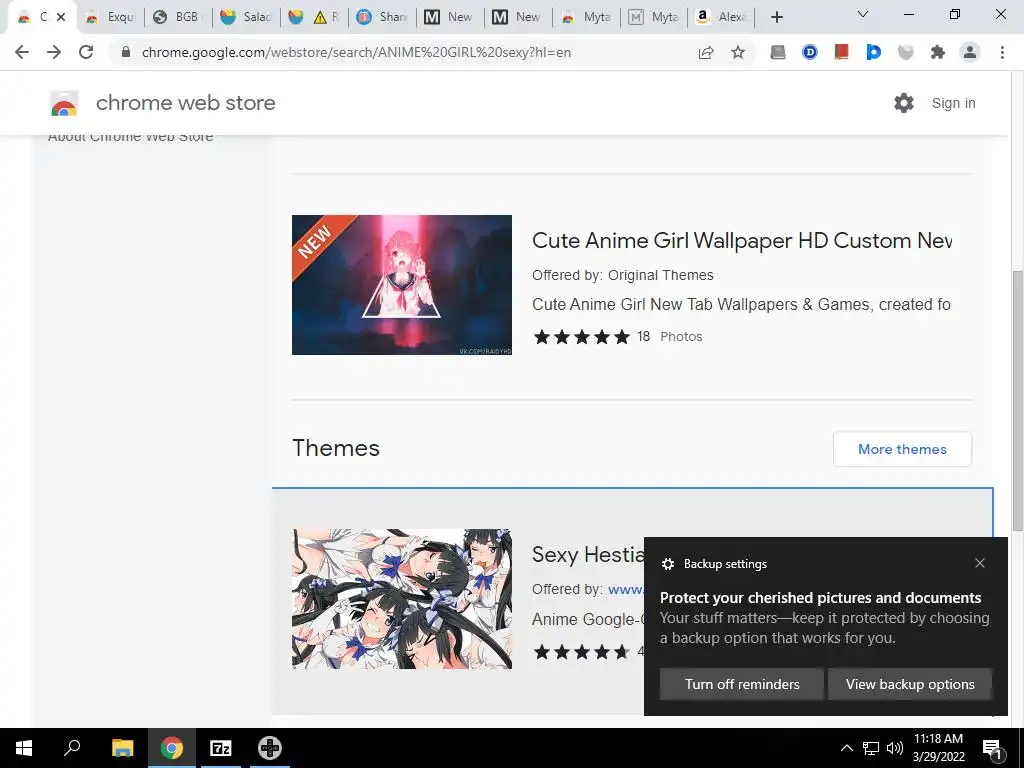Show hidden system tray icons
The height and width of the screenshot is (768, 1024).
point(846,748)
